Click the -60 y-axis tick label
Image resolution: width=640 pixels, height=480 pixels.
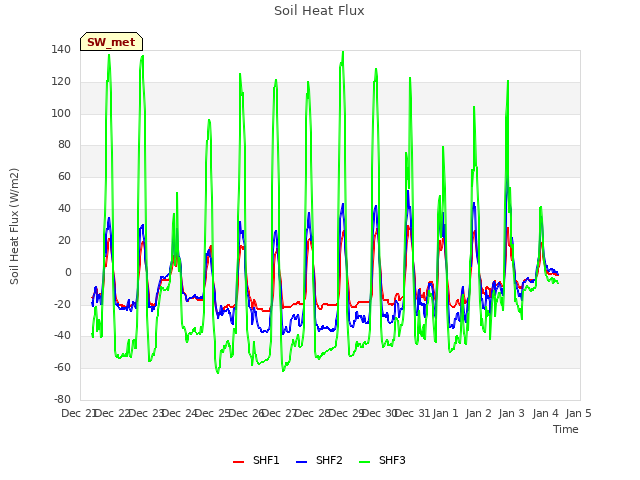click(62, 368)
